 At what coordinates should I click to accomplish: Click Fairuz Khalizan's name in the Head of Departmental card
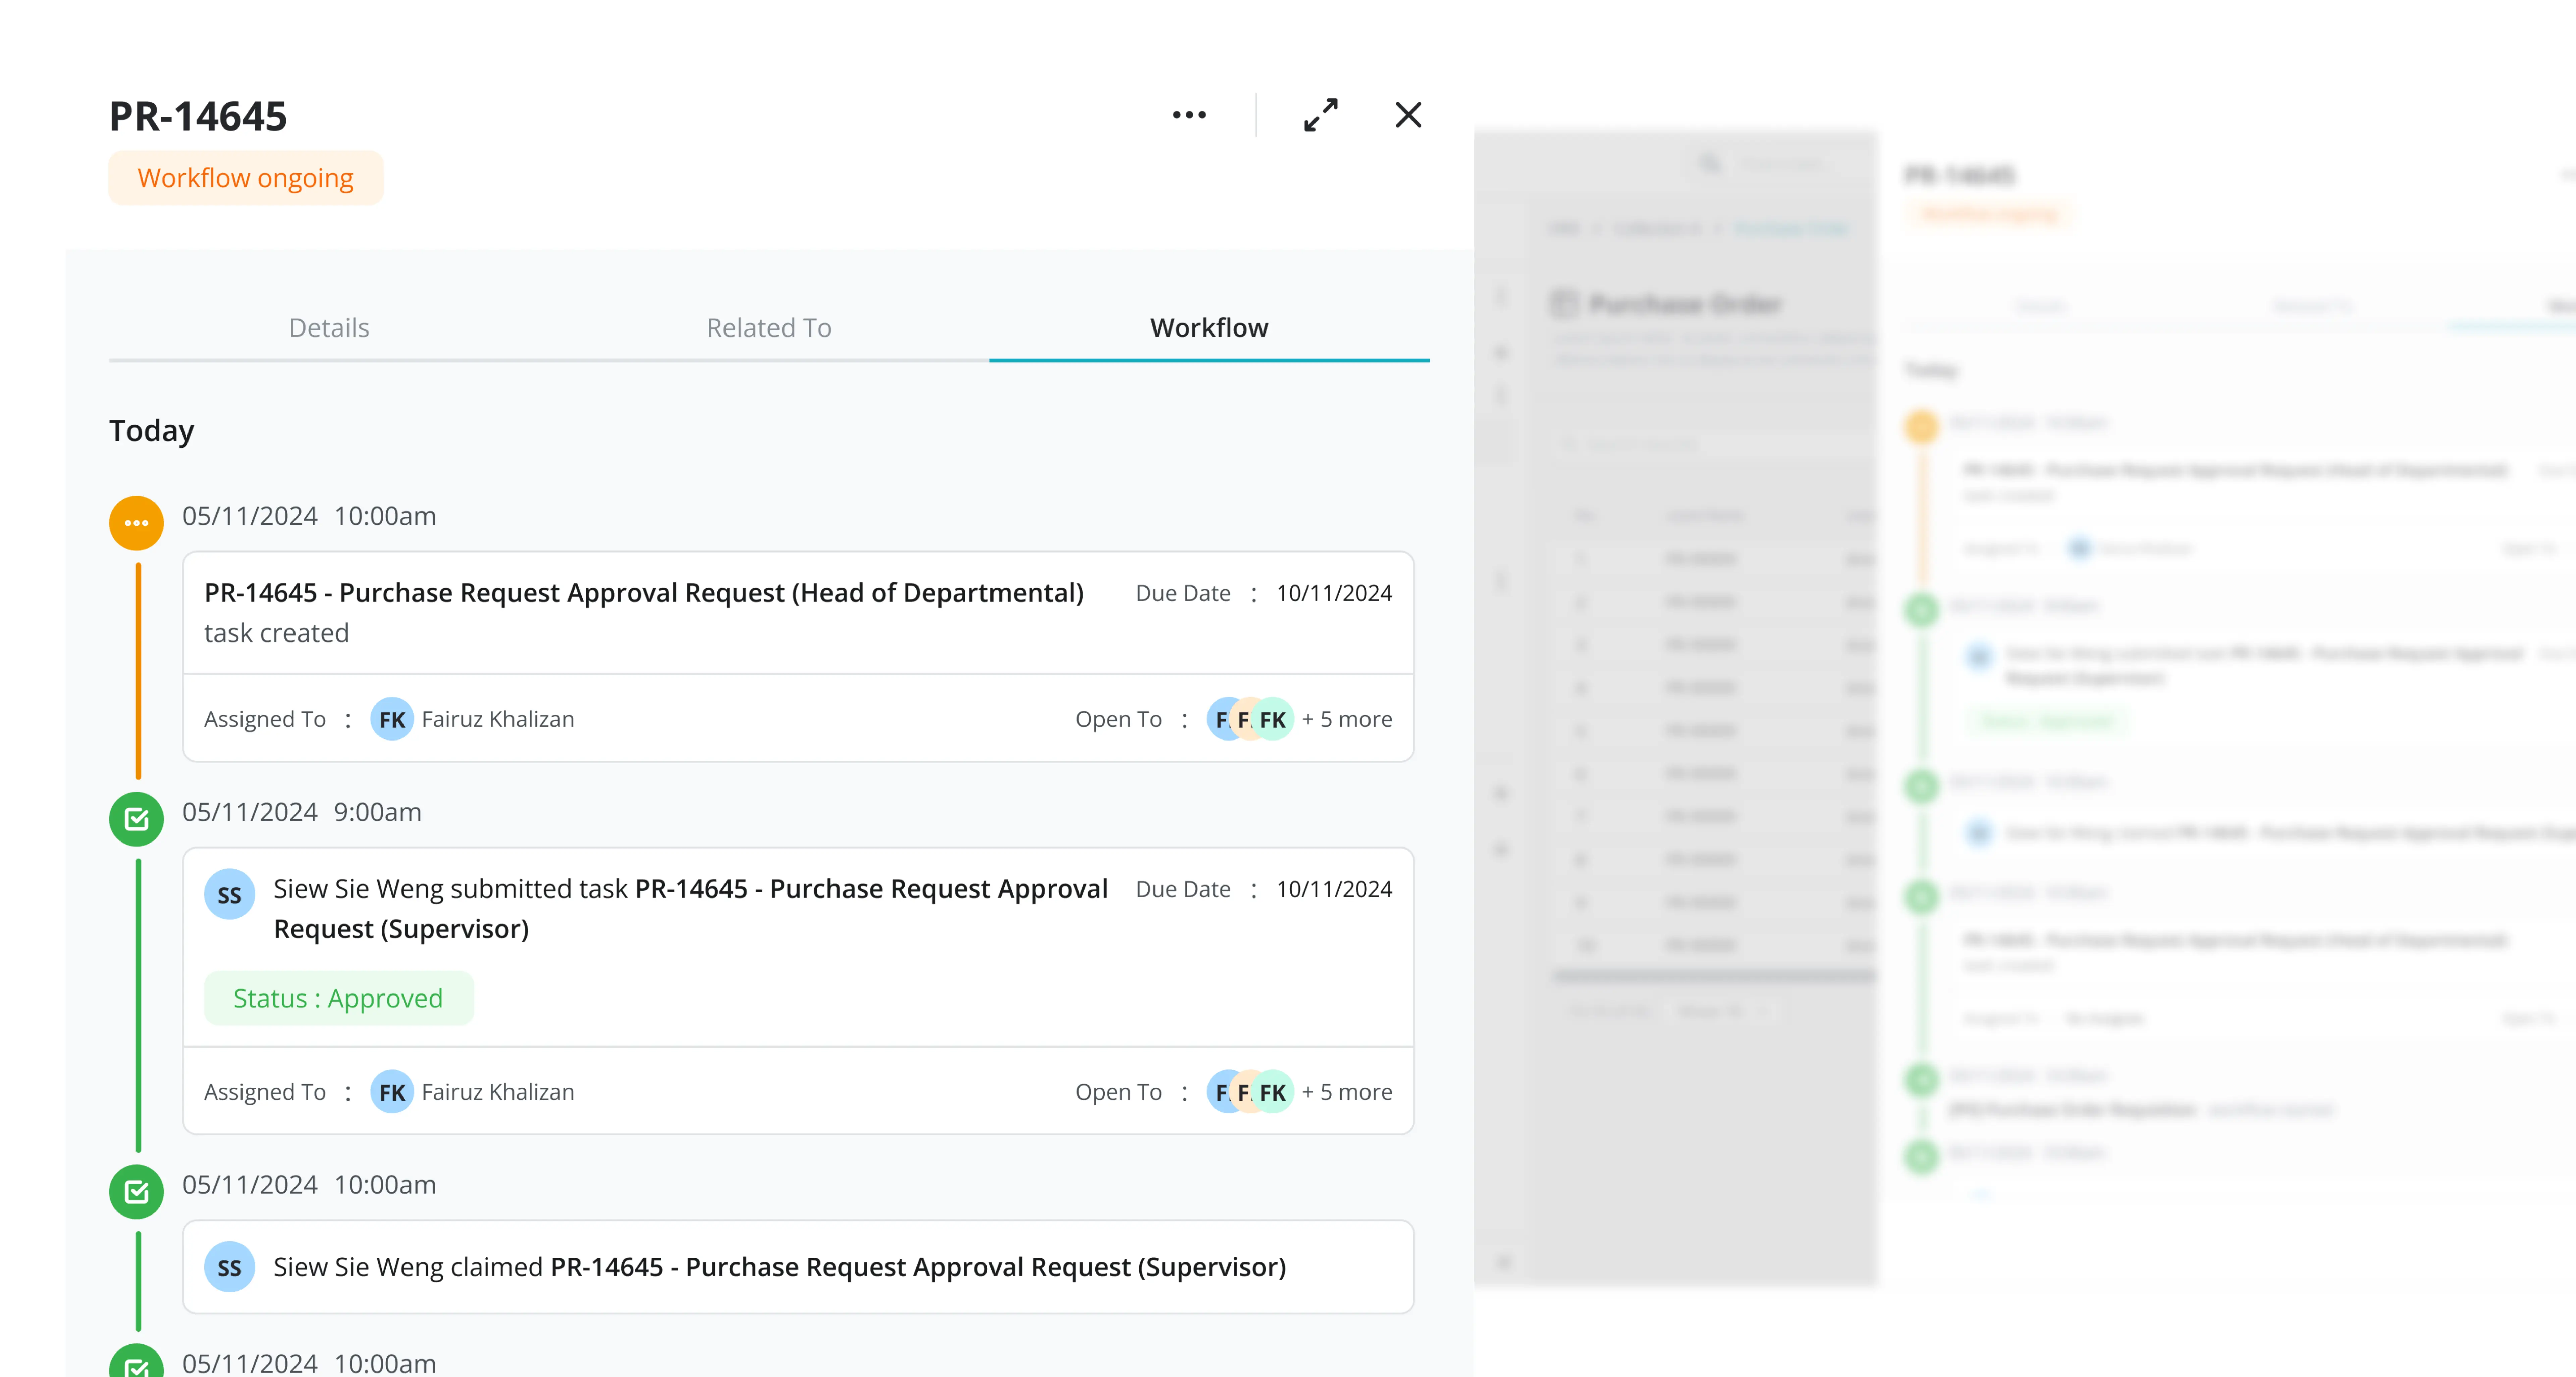[498, 719]
